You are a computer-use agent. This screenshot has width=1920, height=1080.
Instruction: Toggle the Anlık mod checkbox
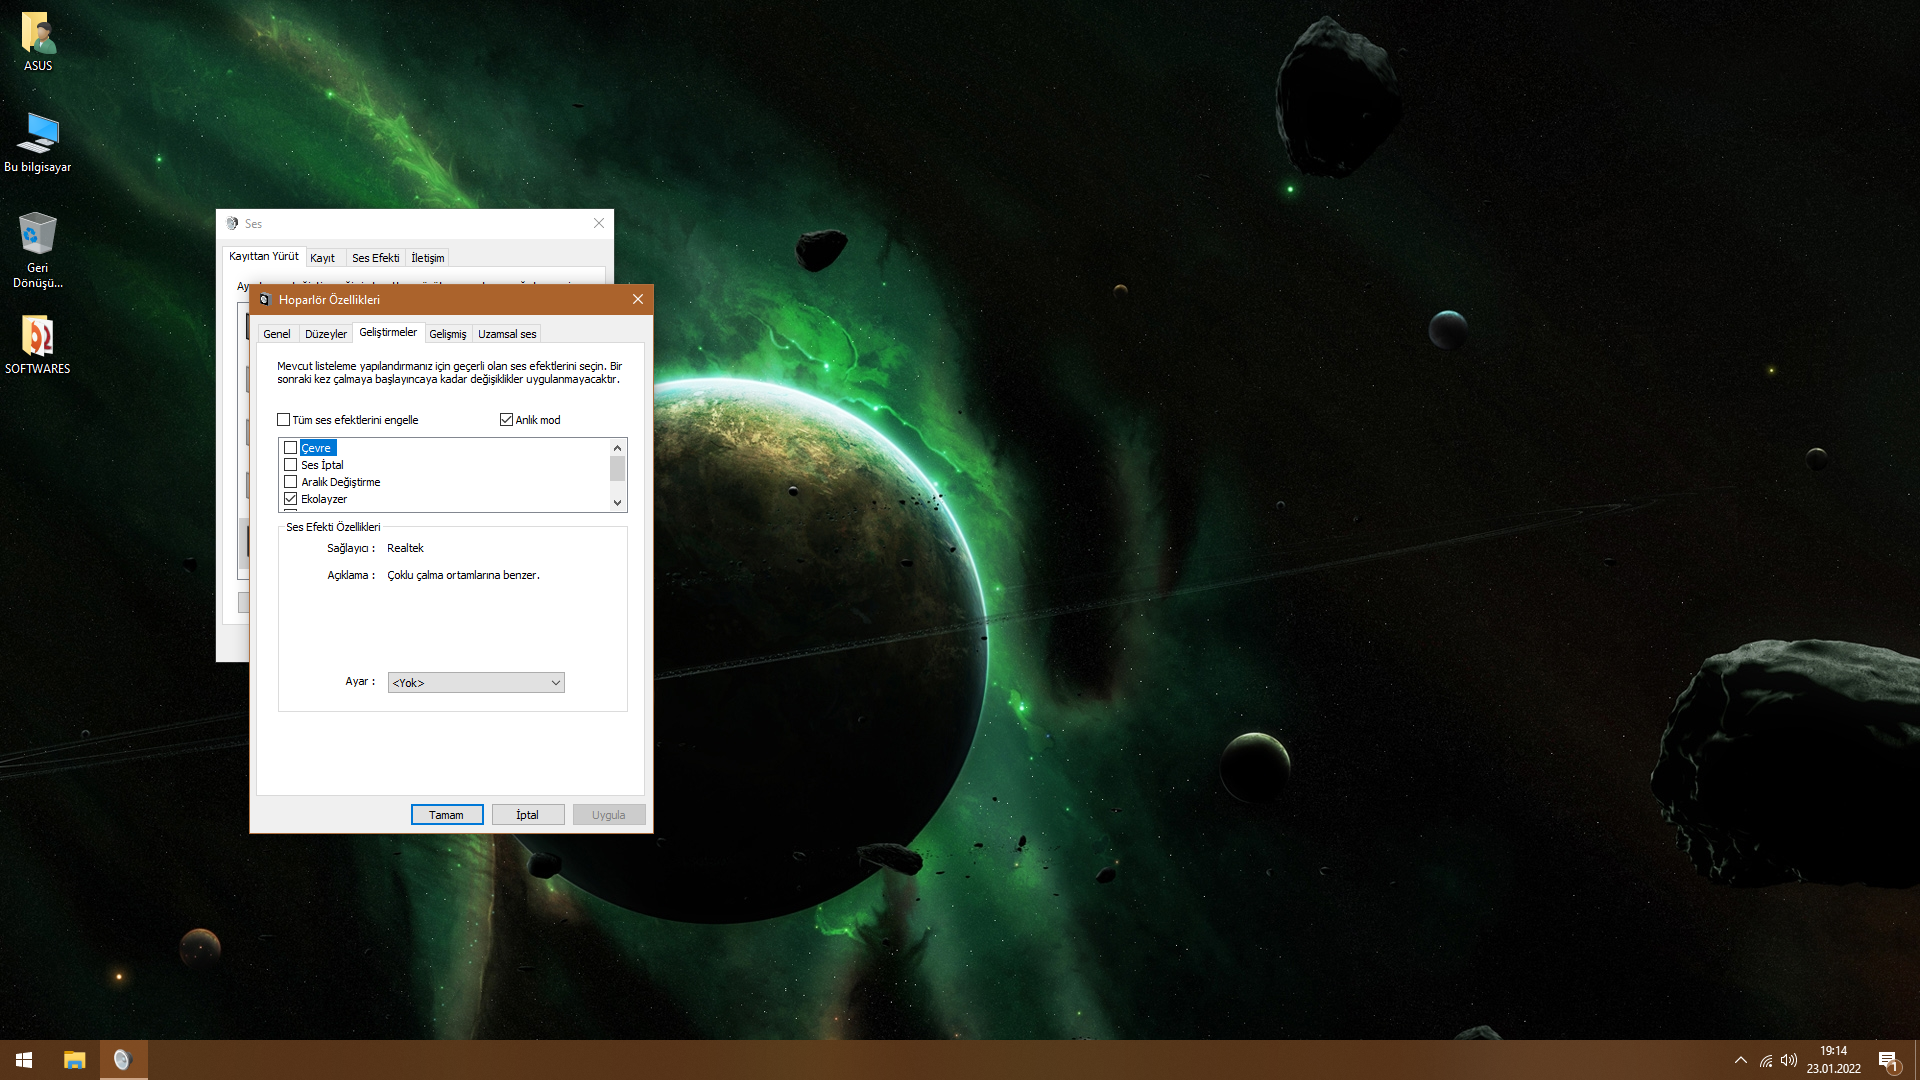[506, 420]
